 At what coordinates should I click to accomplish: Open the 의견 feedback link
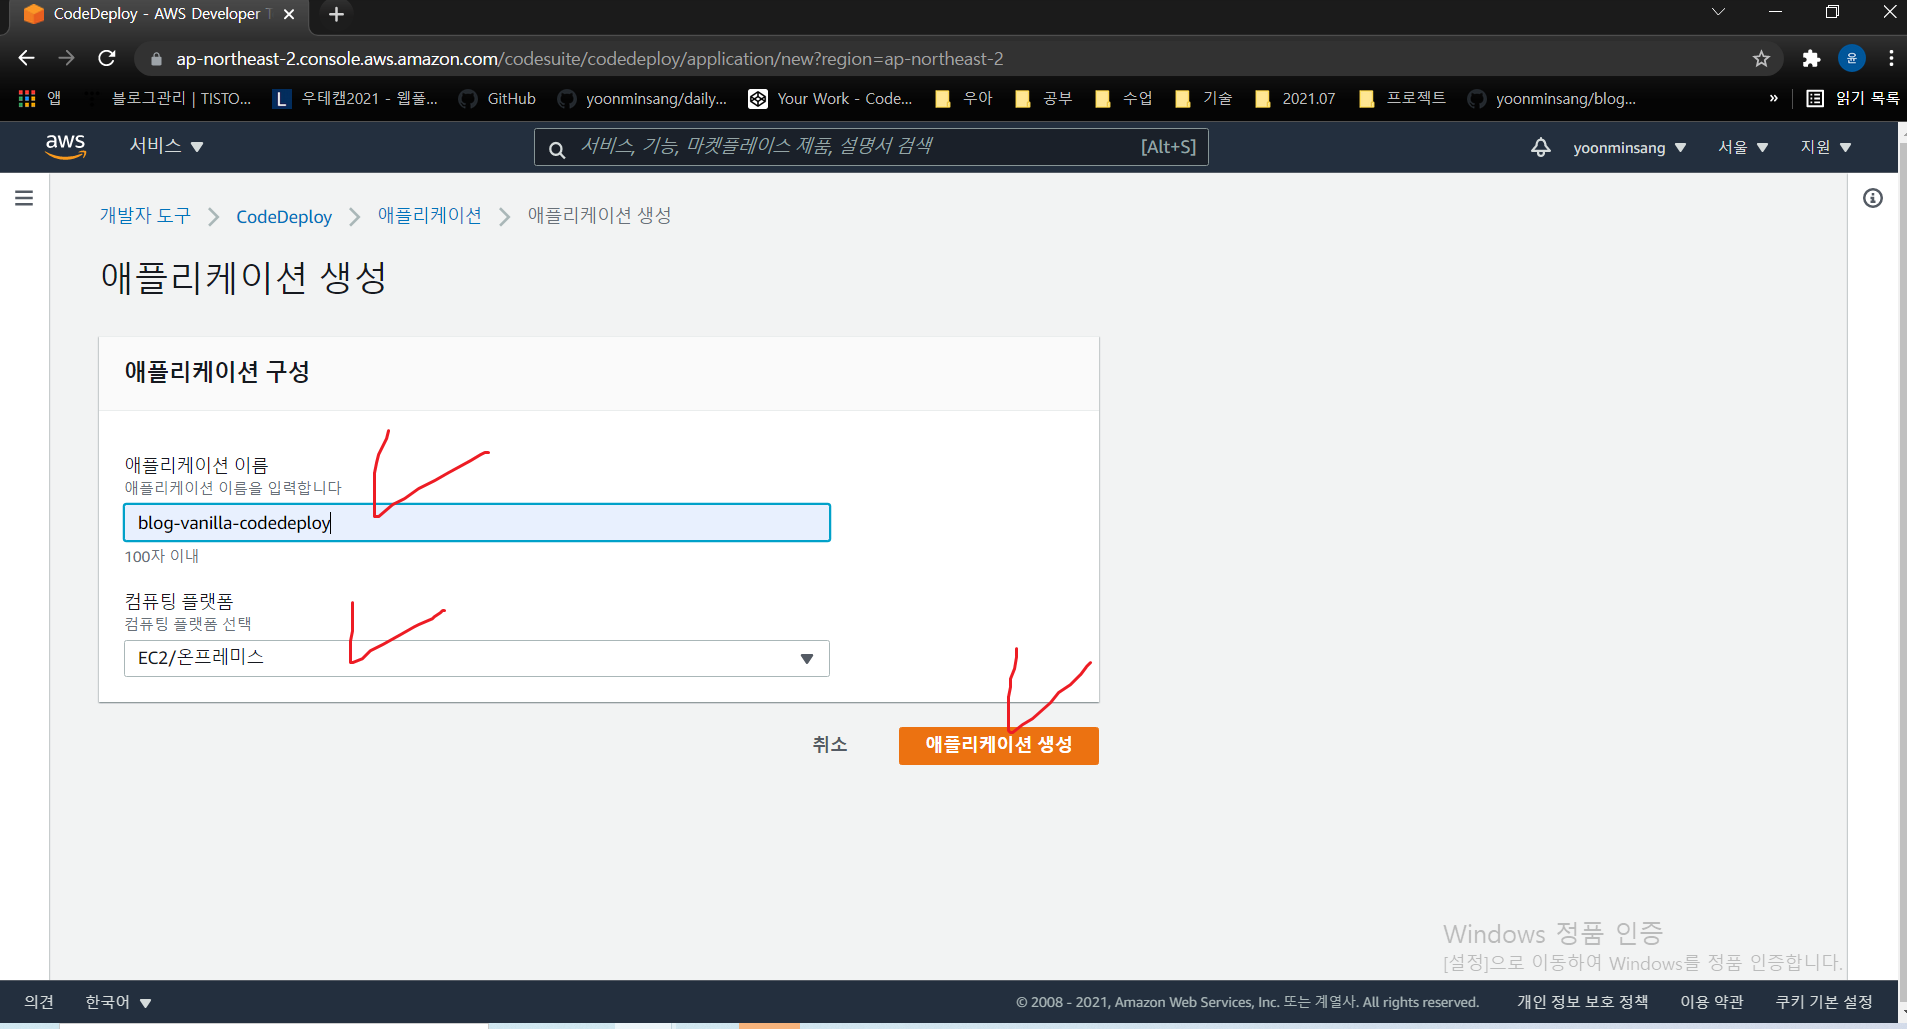coord(39,1002)
